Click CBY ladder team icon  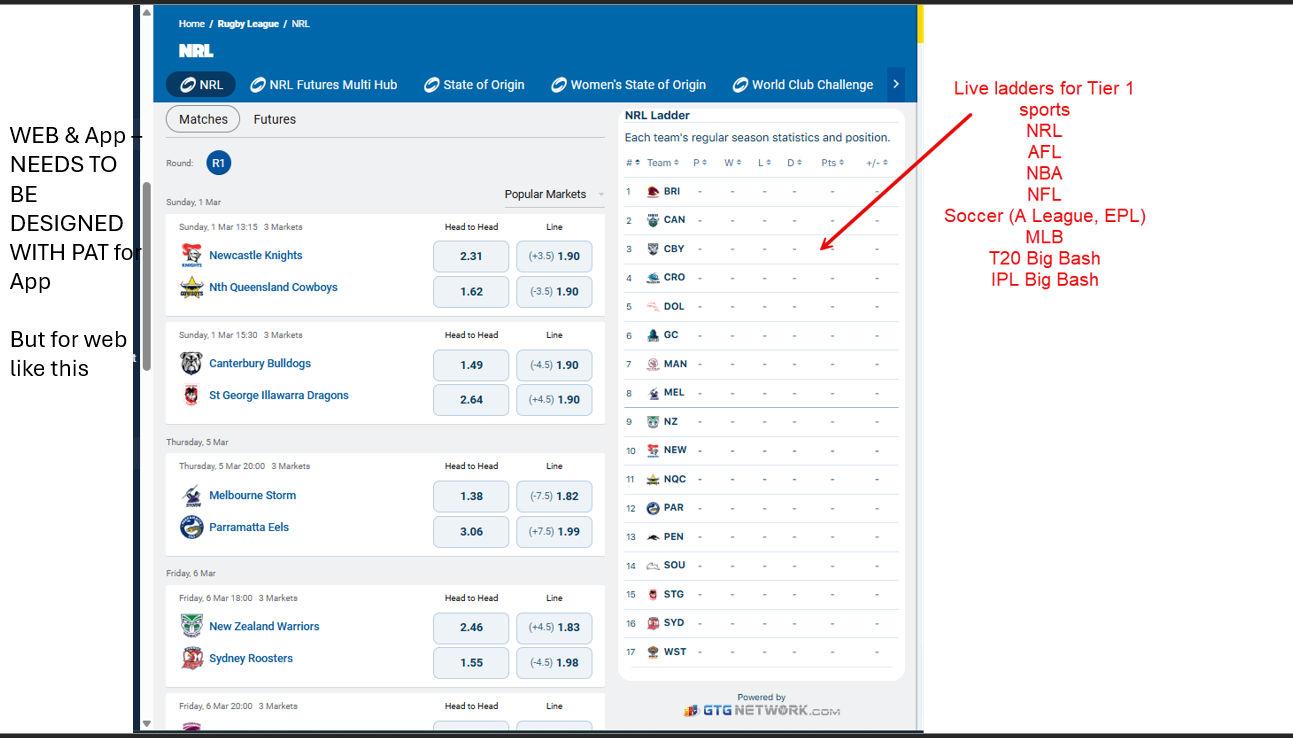tap(653, 249)
